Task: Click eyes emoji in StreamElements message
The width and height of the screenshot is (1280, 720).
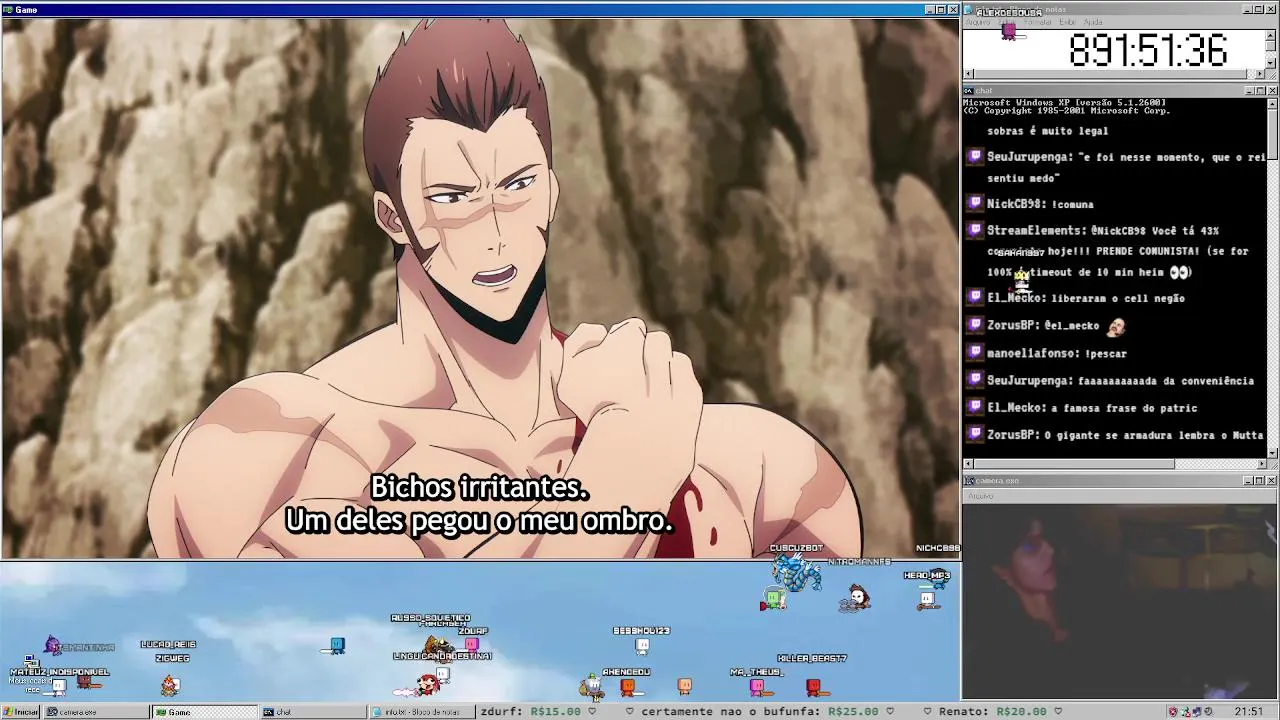Action: (x=1181, y=272)
